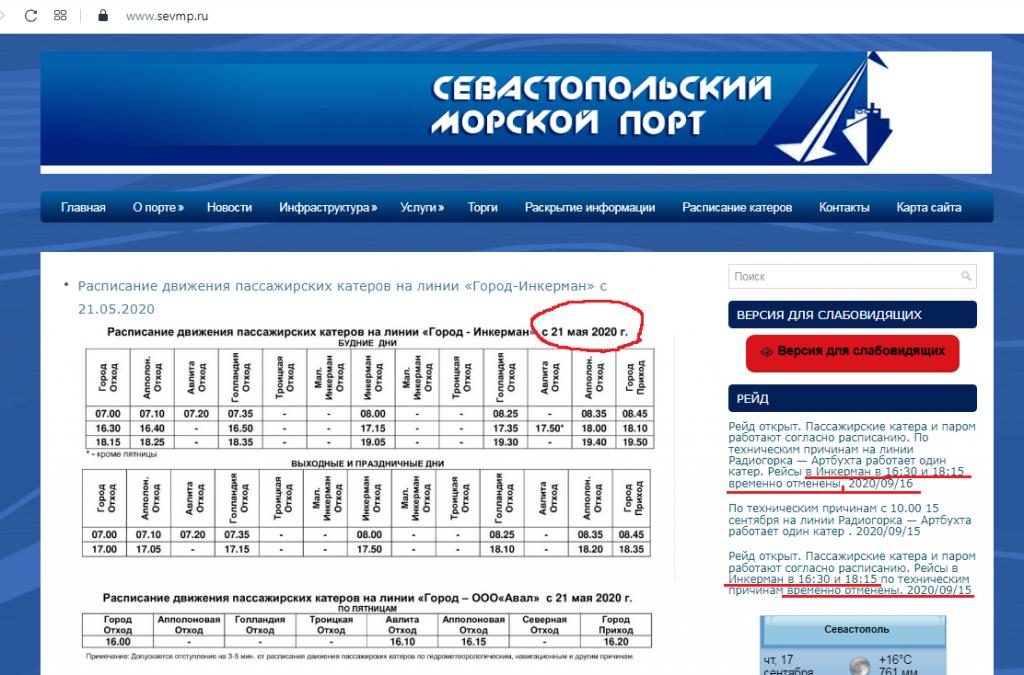Screen dimensions: 1024x675
Task: Click the 18.35 arrival time in weekend table
Action: 631,550
